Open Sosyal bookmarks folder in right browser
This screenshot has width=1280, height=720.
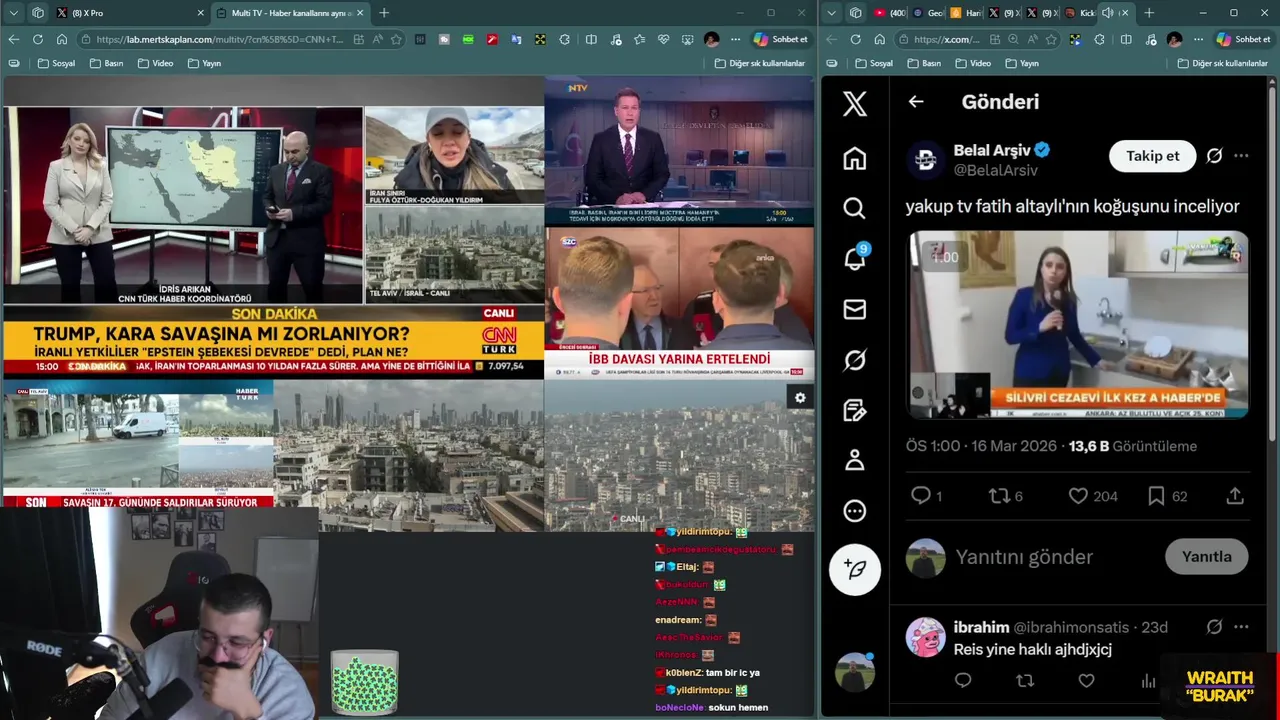(x=874, y=63)
